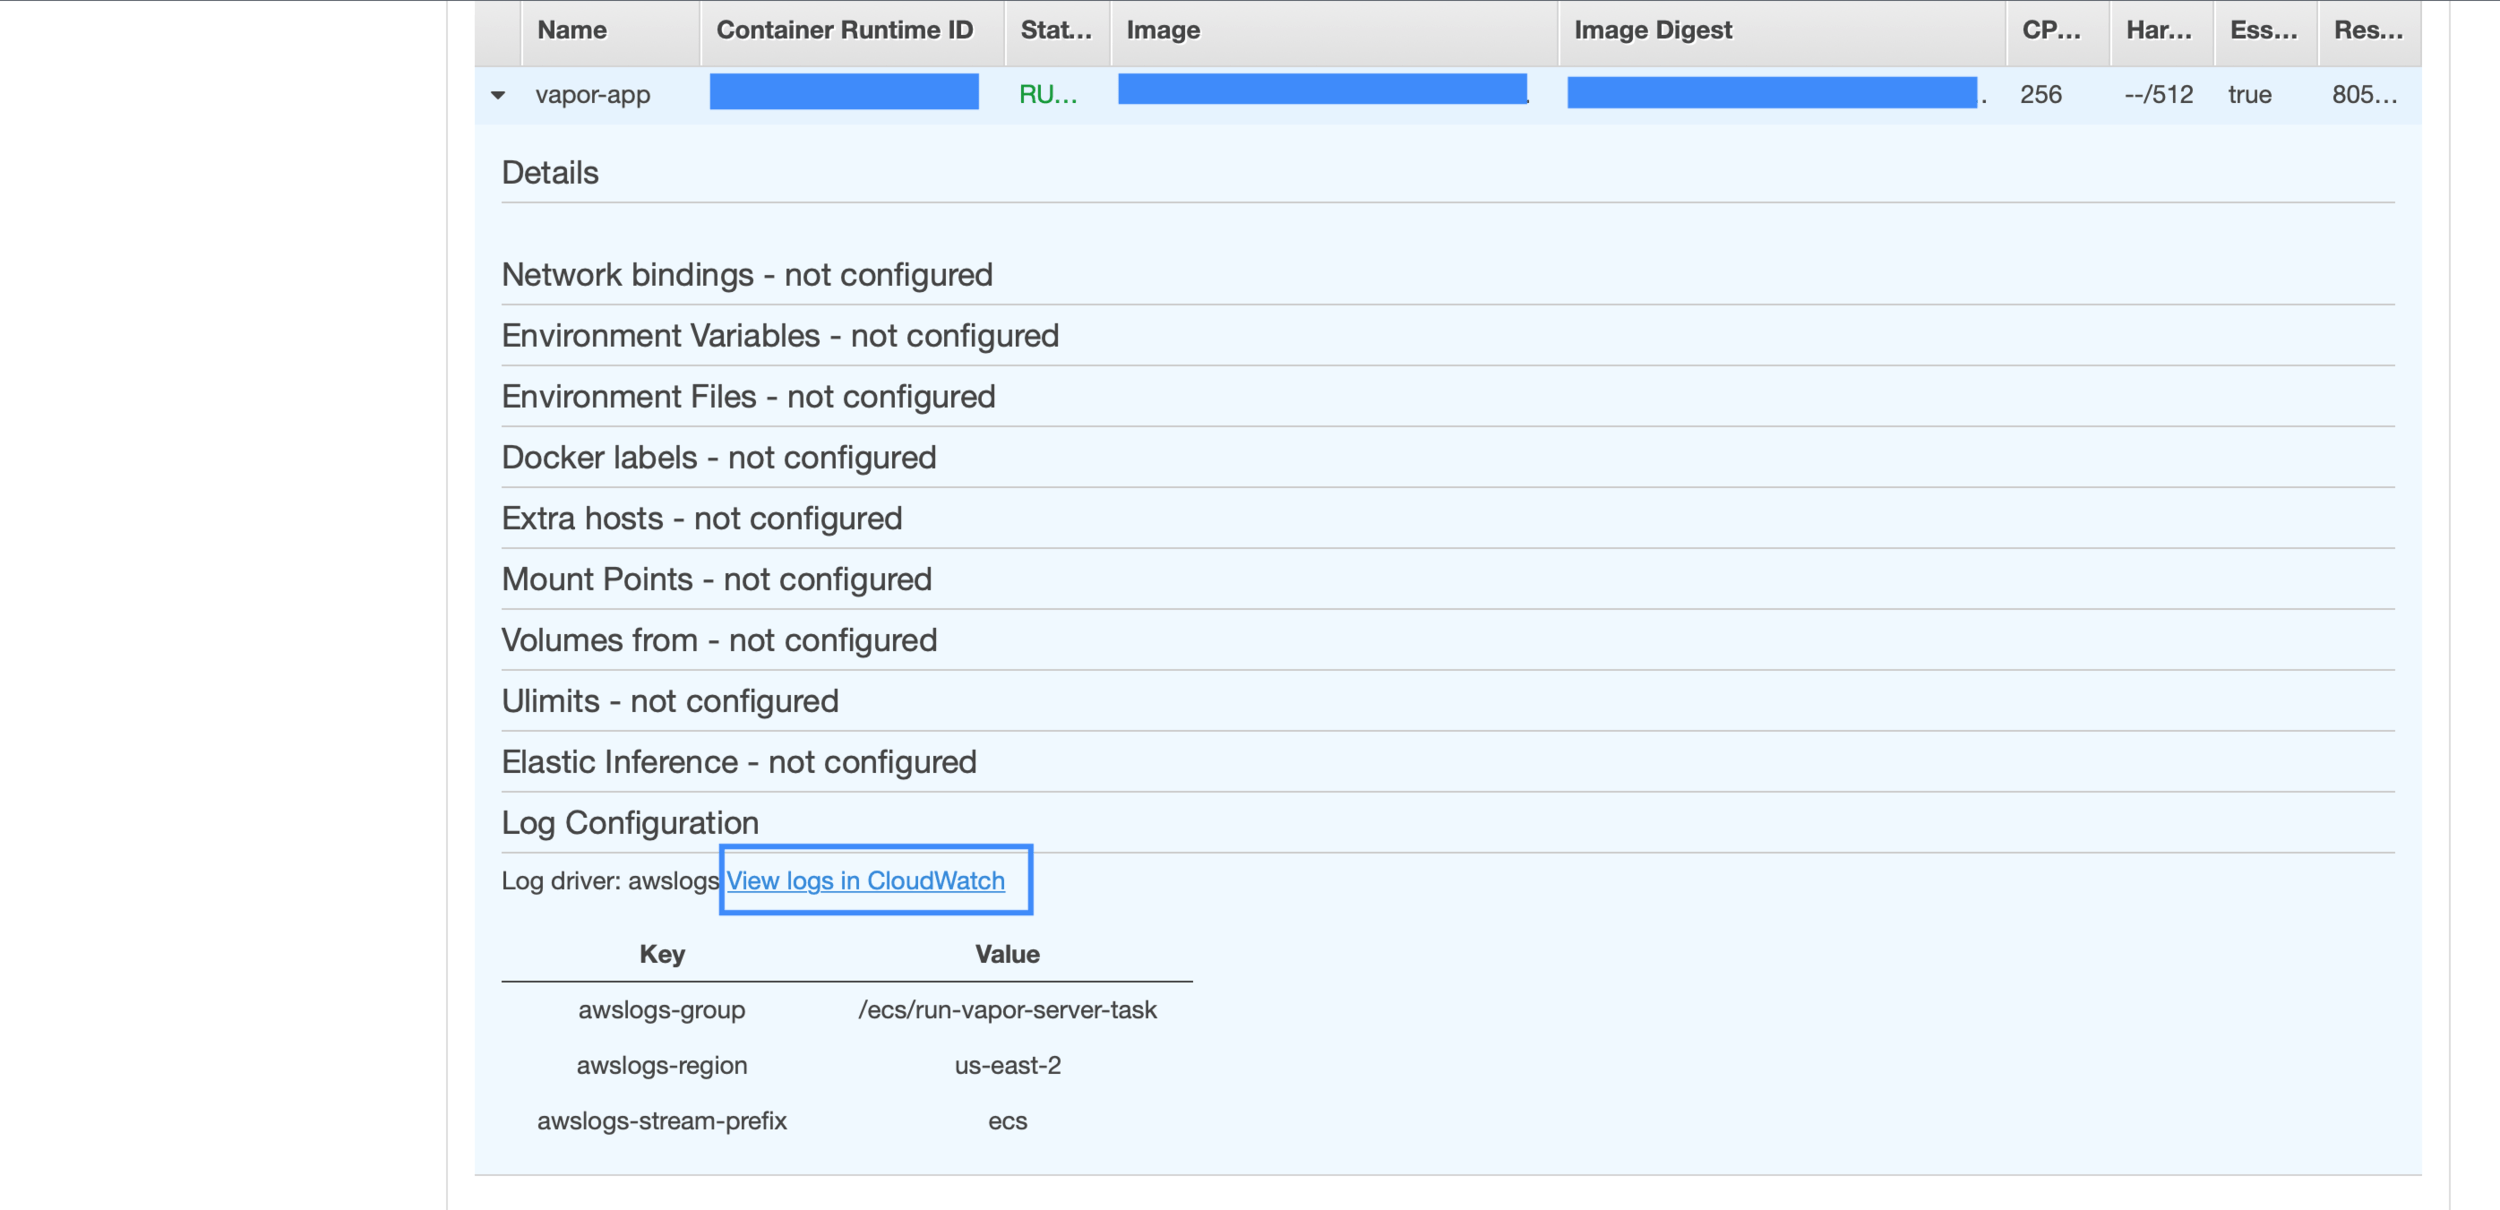Click the Environment Variables not configured row
The height and width of the screenshot is (1210, 2500).
pos(780,336)
